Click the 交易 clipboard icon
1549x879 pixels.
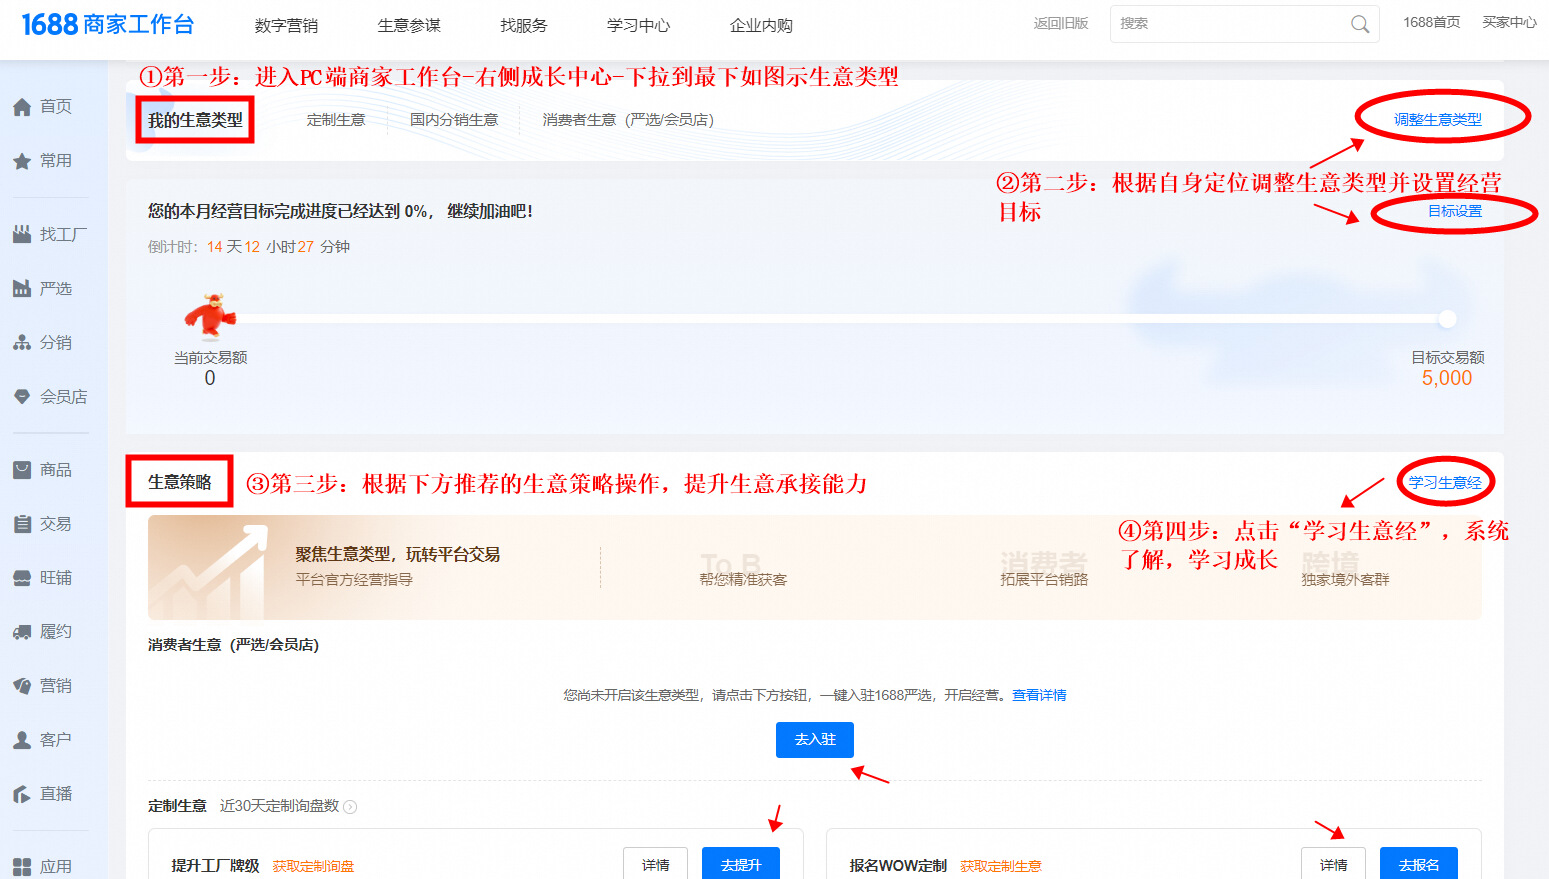tap(22, 524)
